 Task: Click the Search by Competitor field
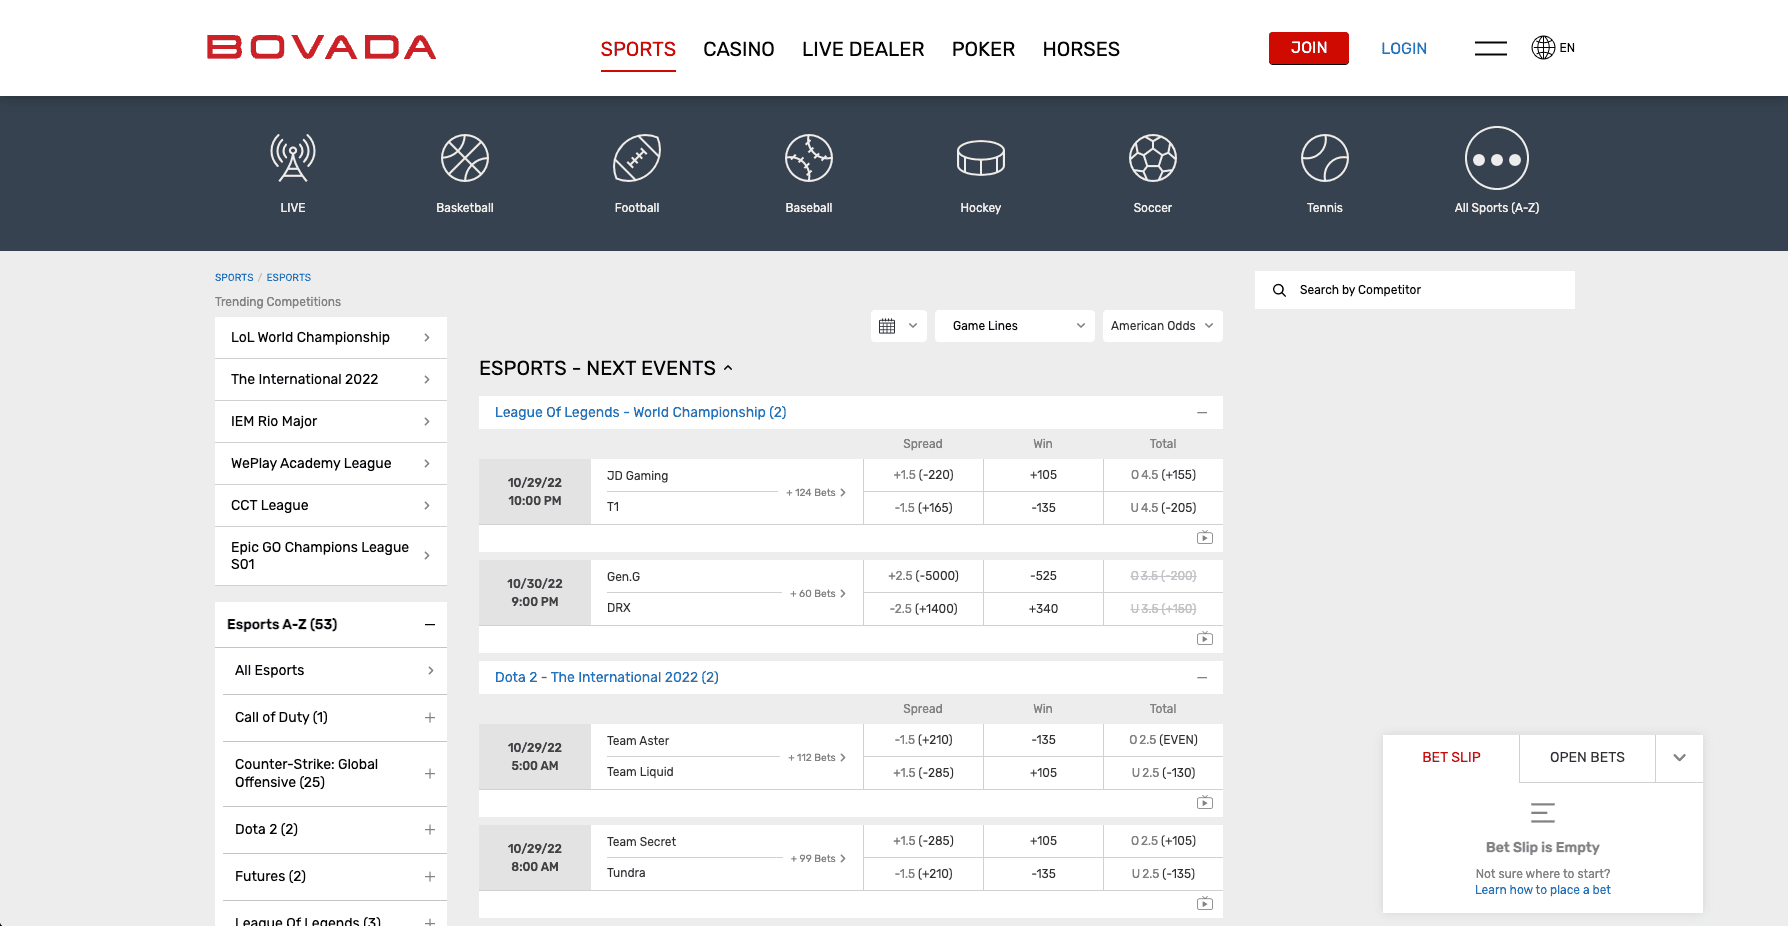(x=1415, y=290)
